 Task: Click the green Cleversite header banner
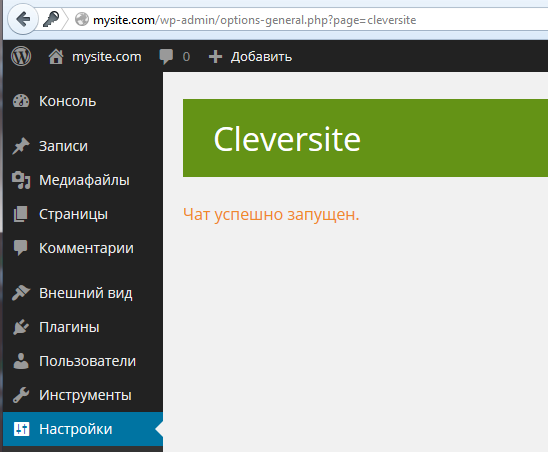click(x=365, y=138)
